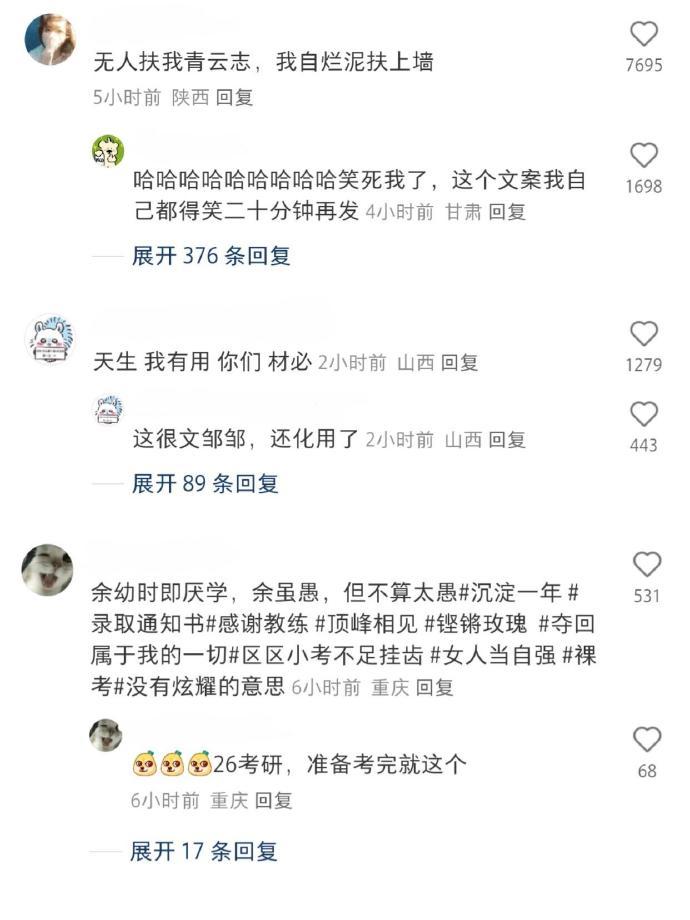This screenshot has width=690, height=920.
Task: Open the Shaanxi commenter's avatar profile
Action: tap(50, 39)
